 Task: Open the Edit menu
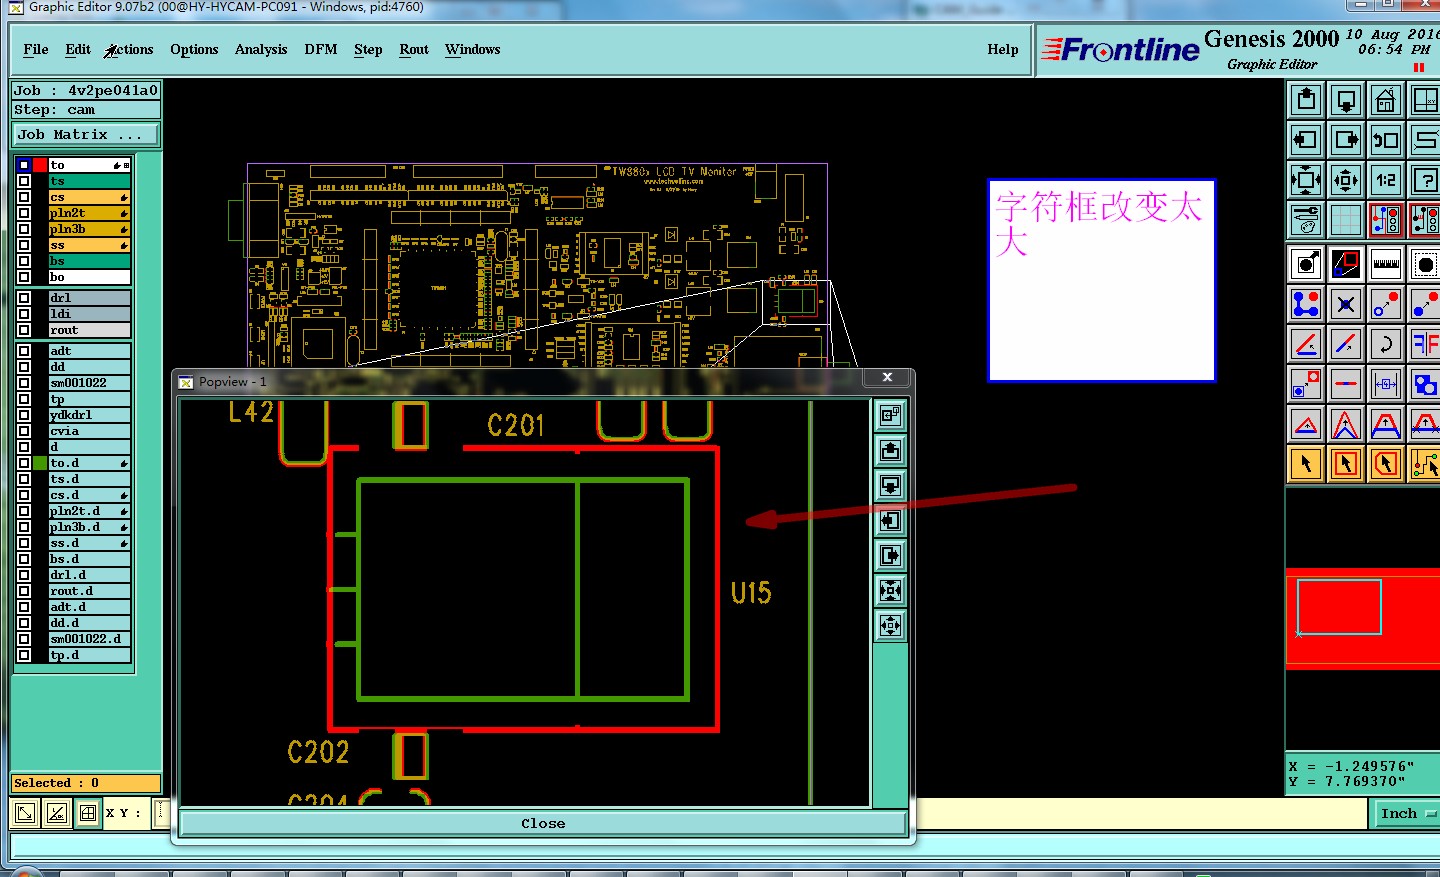78,50
